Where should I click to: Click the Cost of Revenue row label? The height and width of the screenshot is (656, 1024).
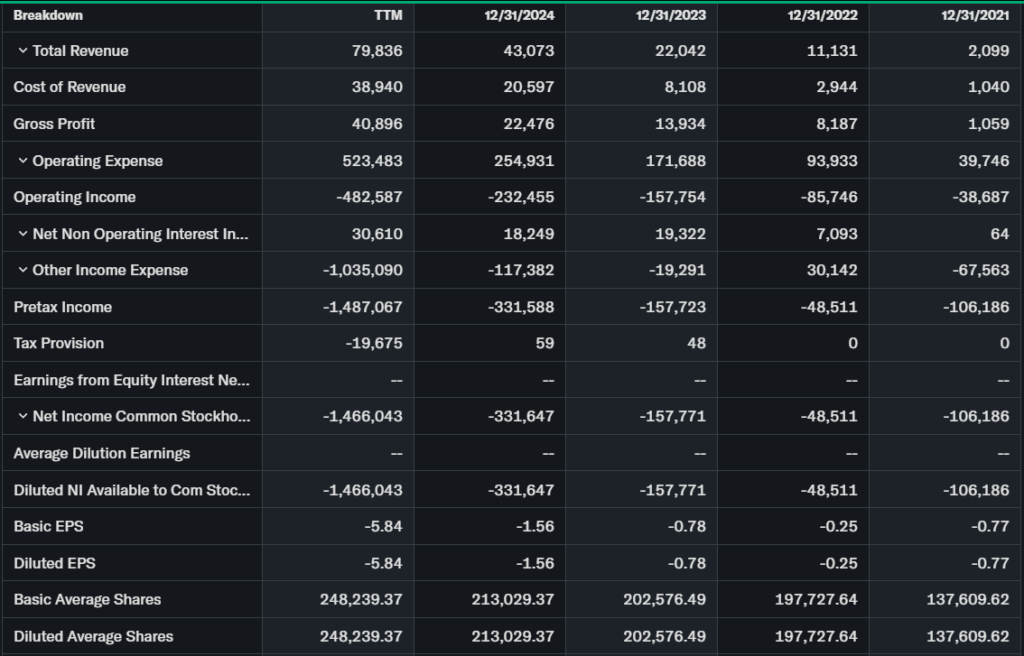(x=70, y=87)
